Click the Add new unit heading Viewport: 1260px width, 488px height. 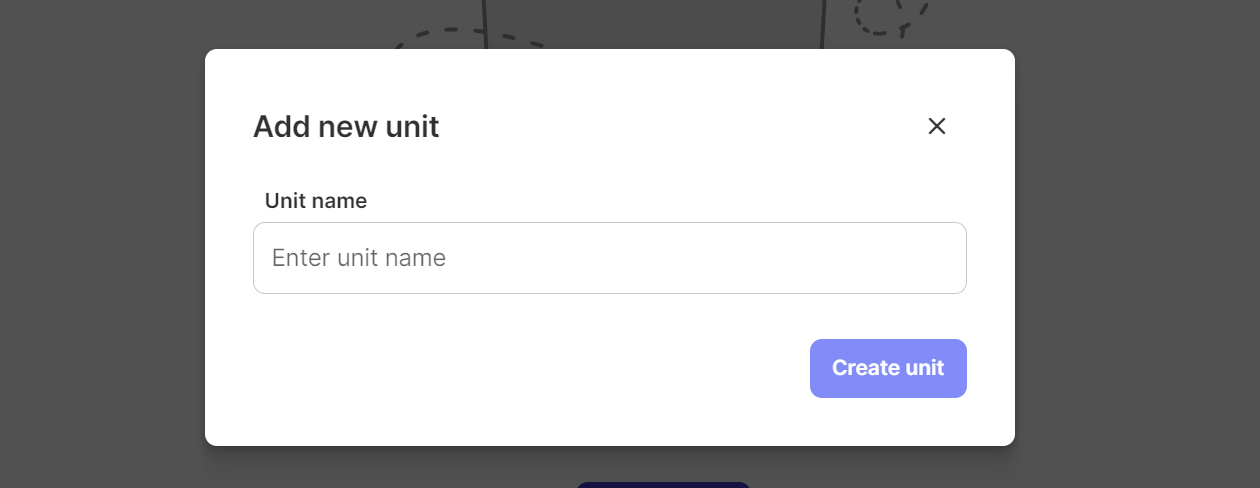coord(345,127)
